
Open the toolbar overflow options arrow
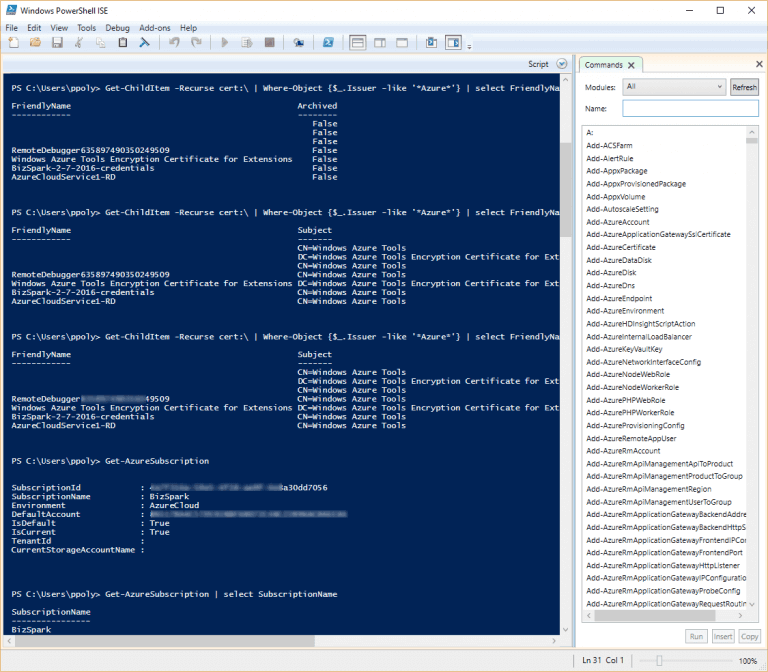(470, 45)
